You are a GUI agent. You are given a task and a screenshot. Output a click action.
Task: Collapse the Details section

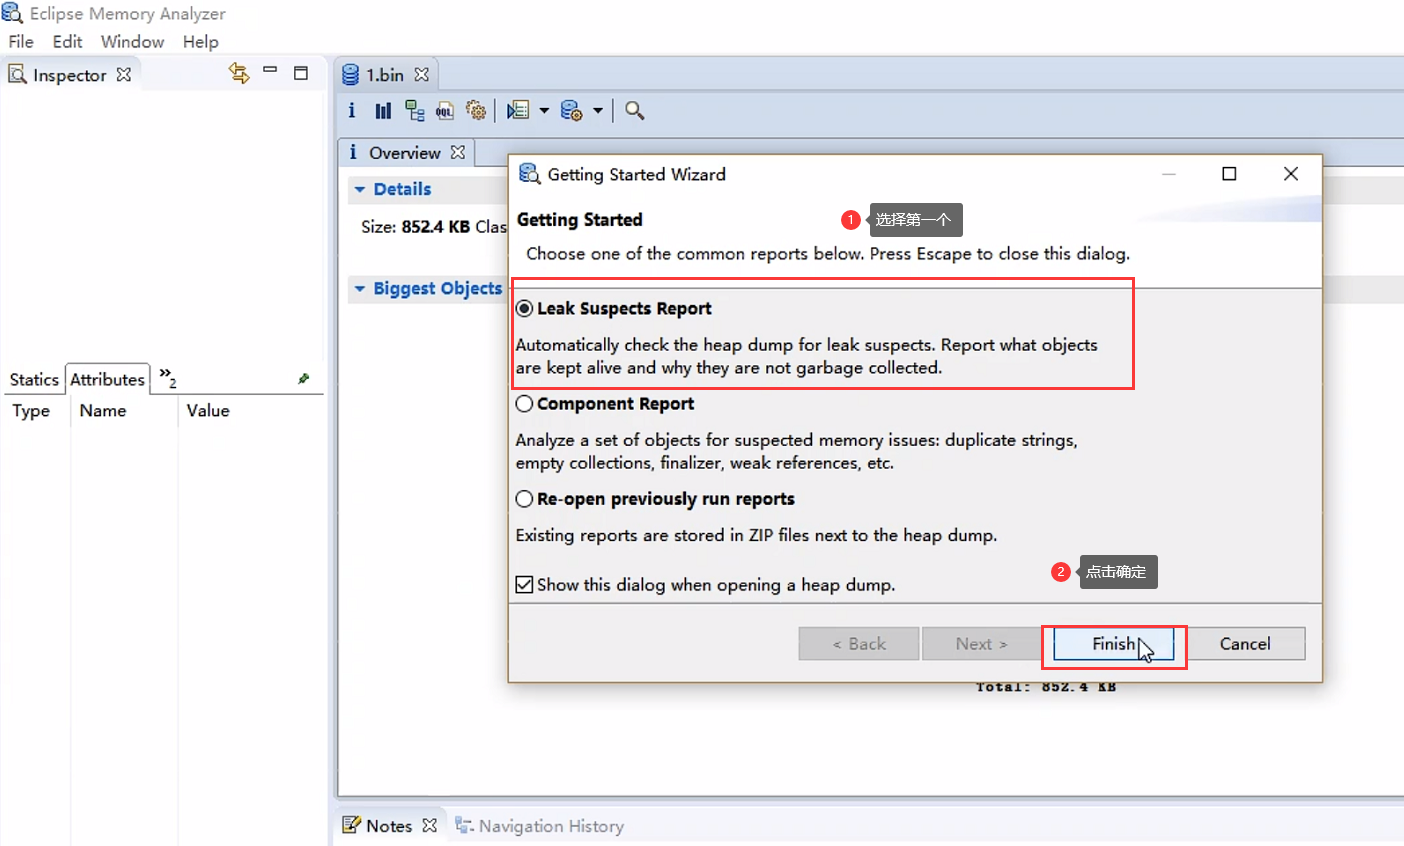tap(360, 189)
